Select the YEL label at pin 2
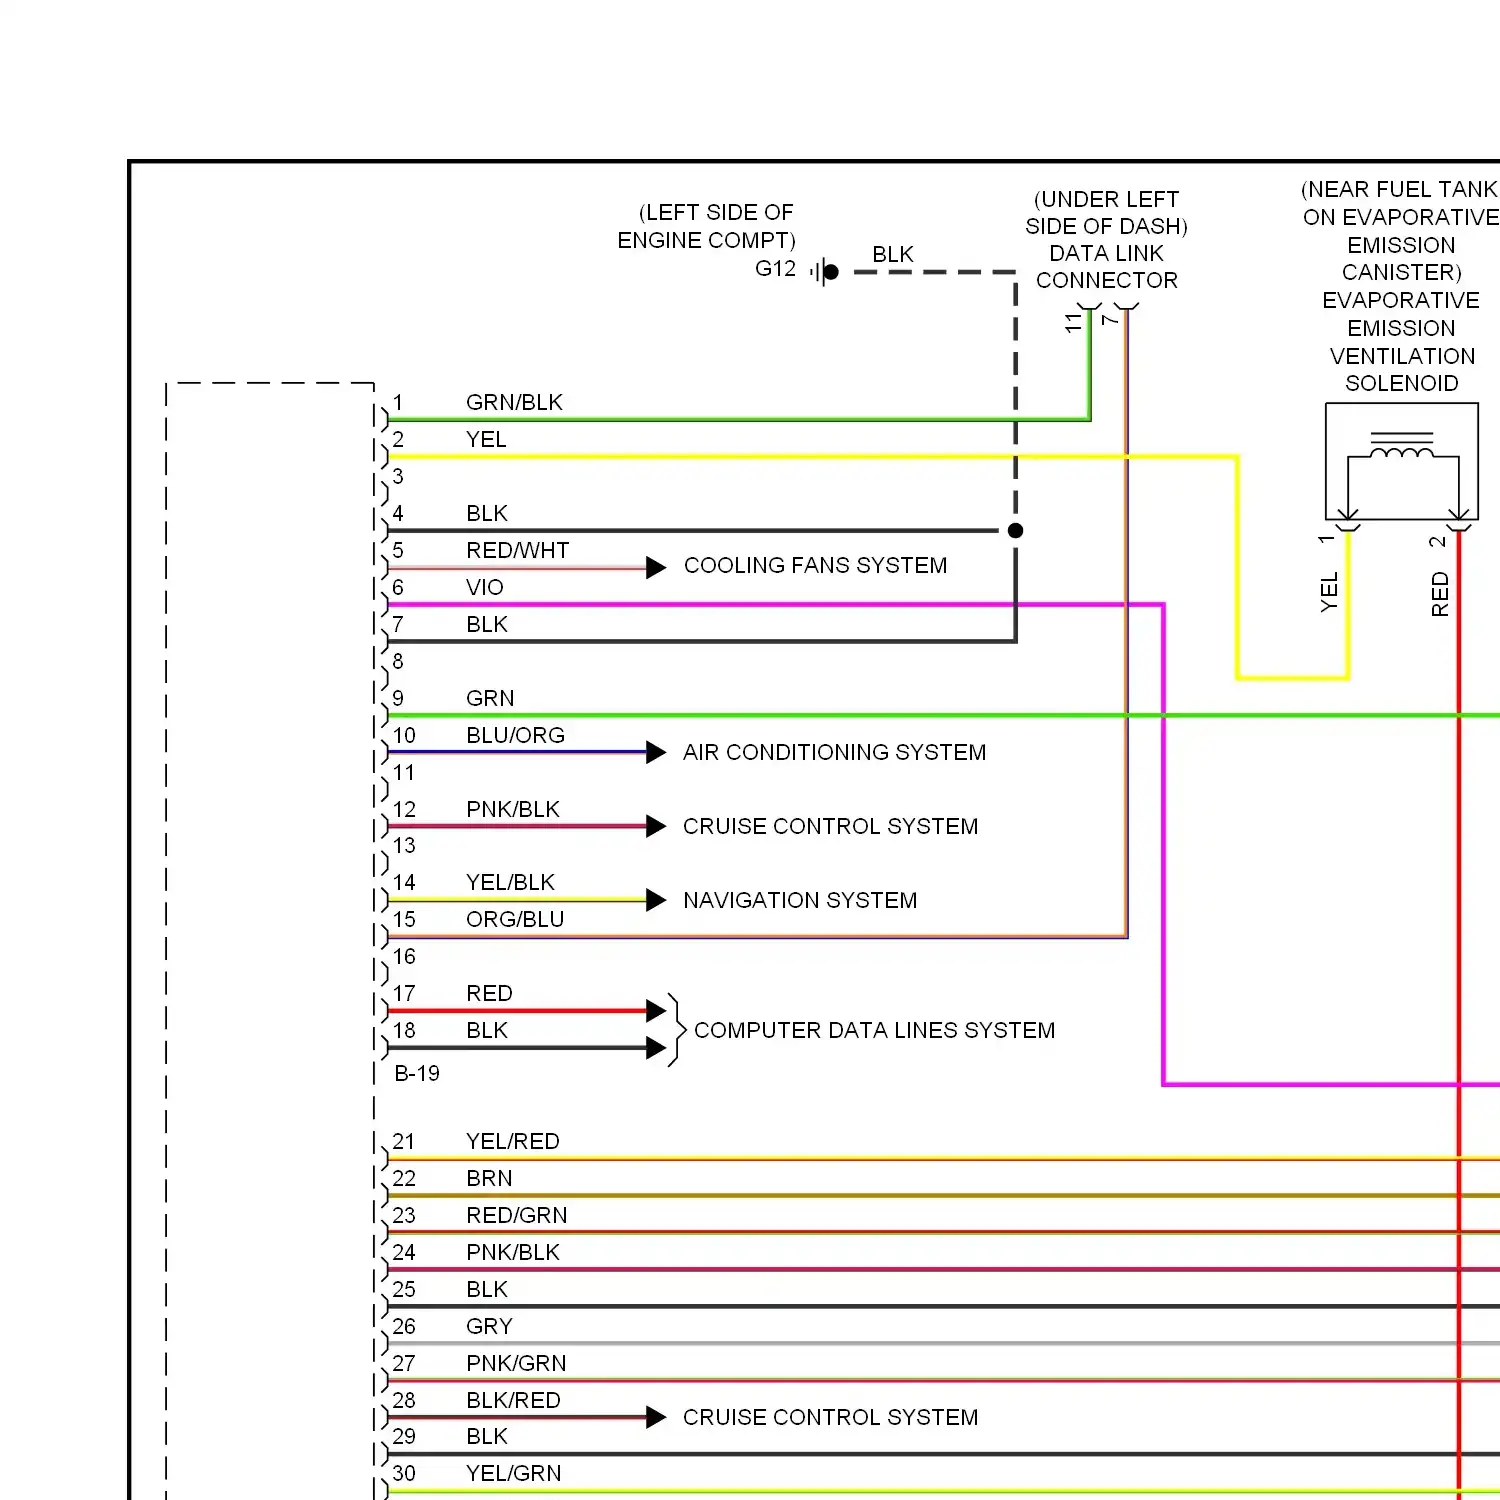1500x1500 pixels. coord(486,439)
